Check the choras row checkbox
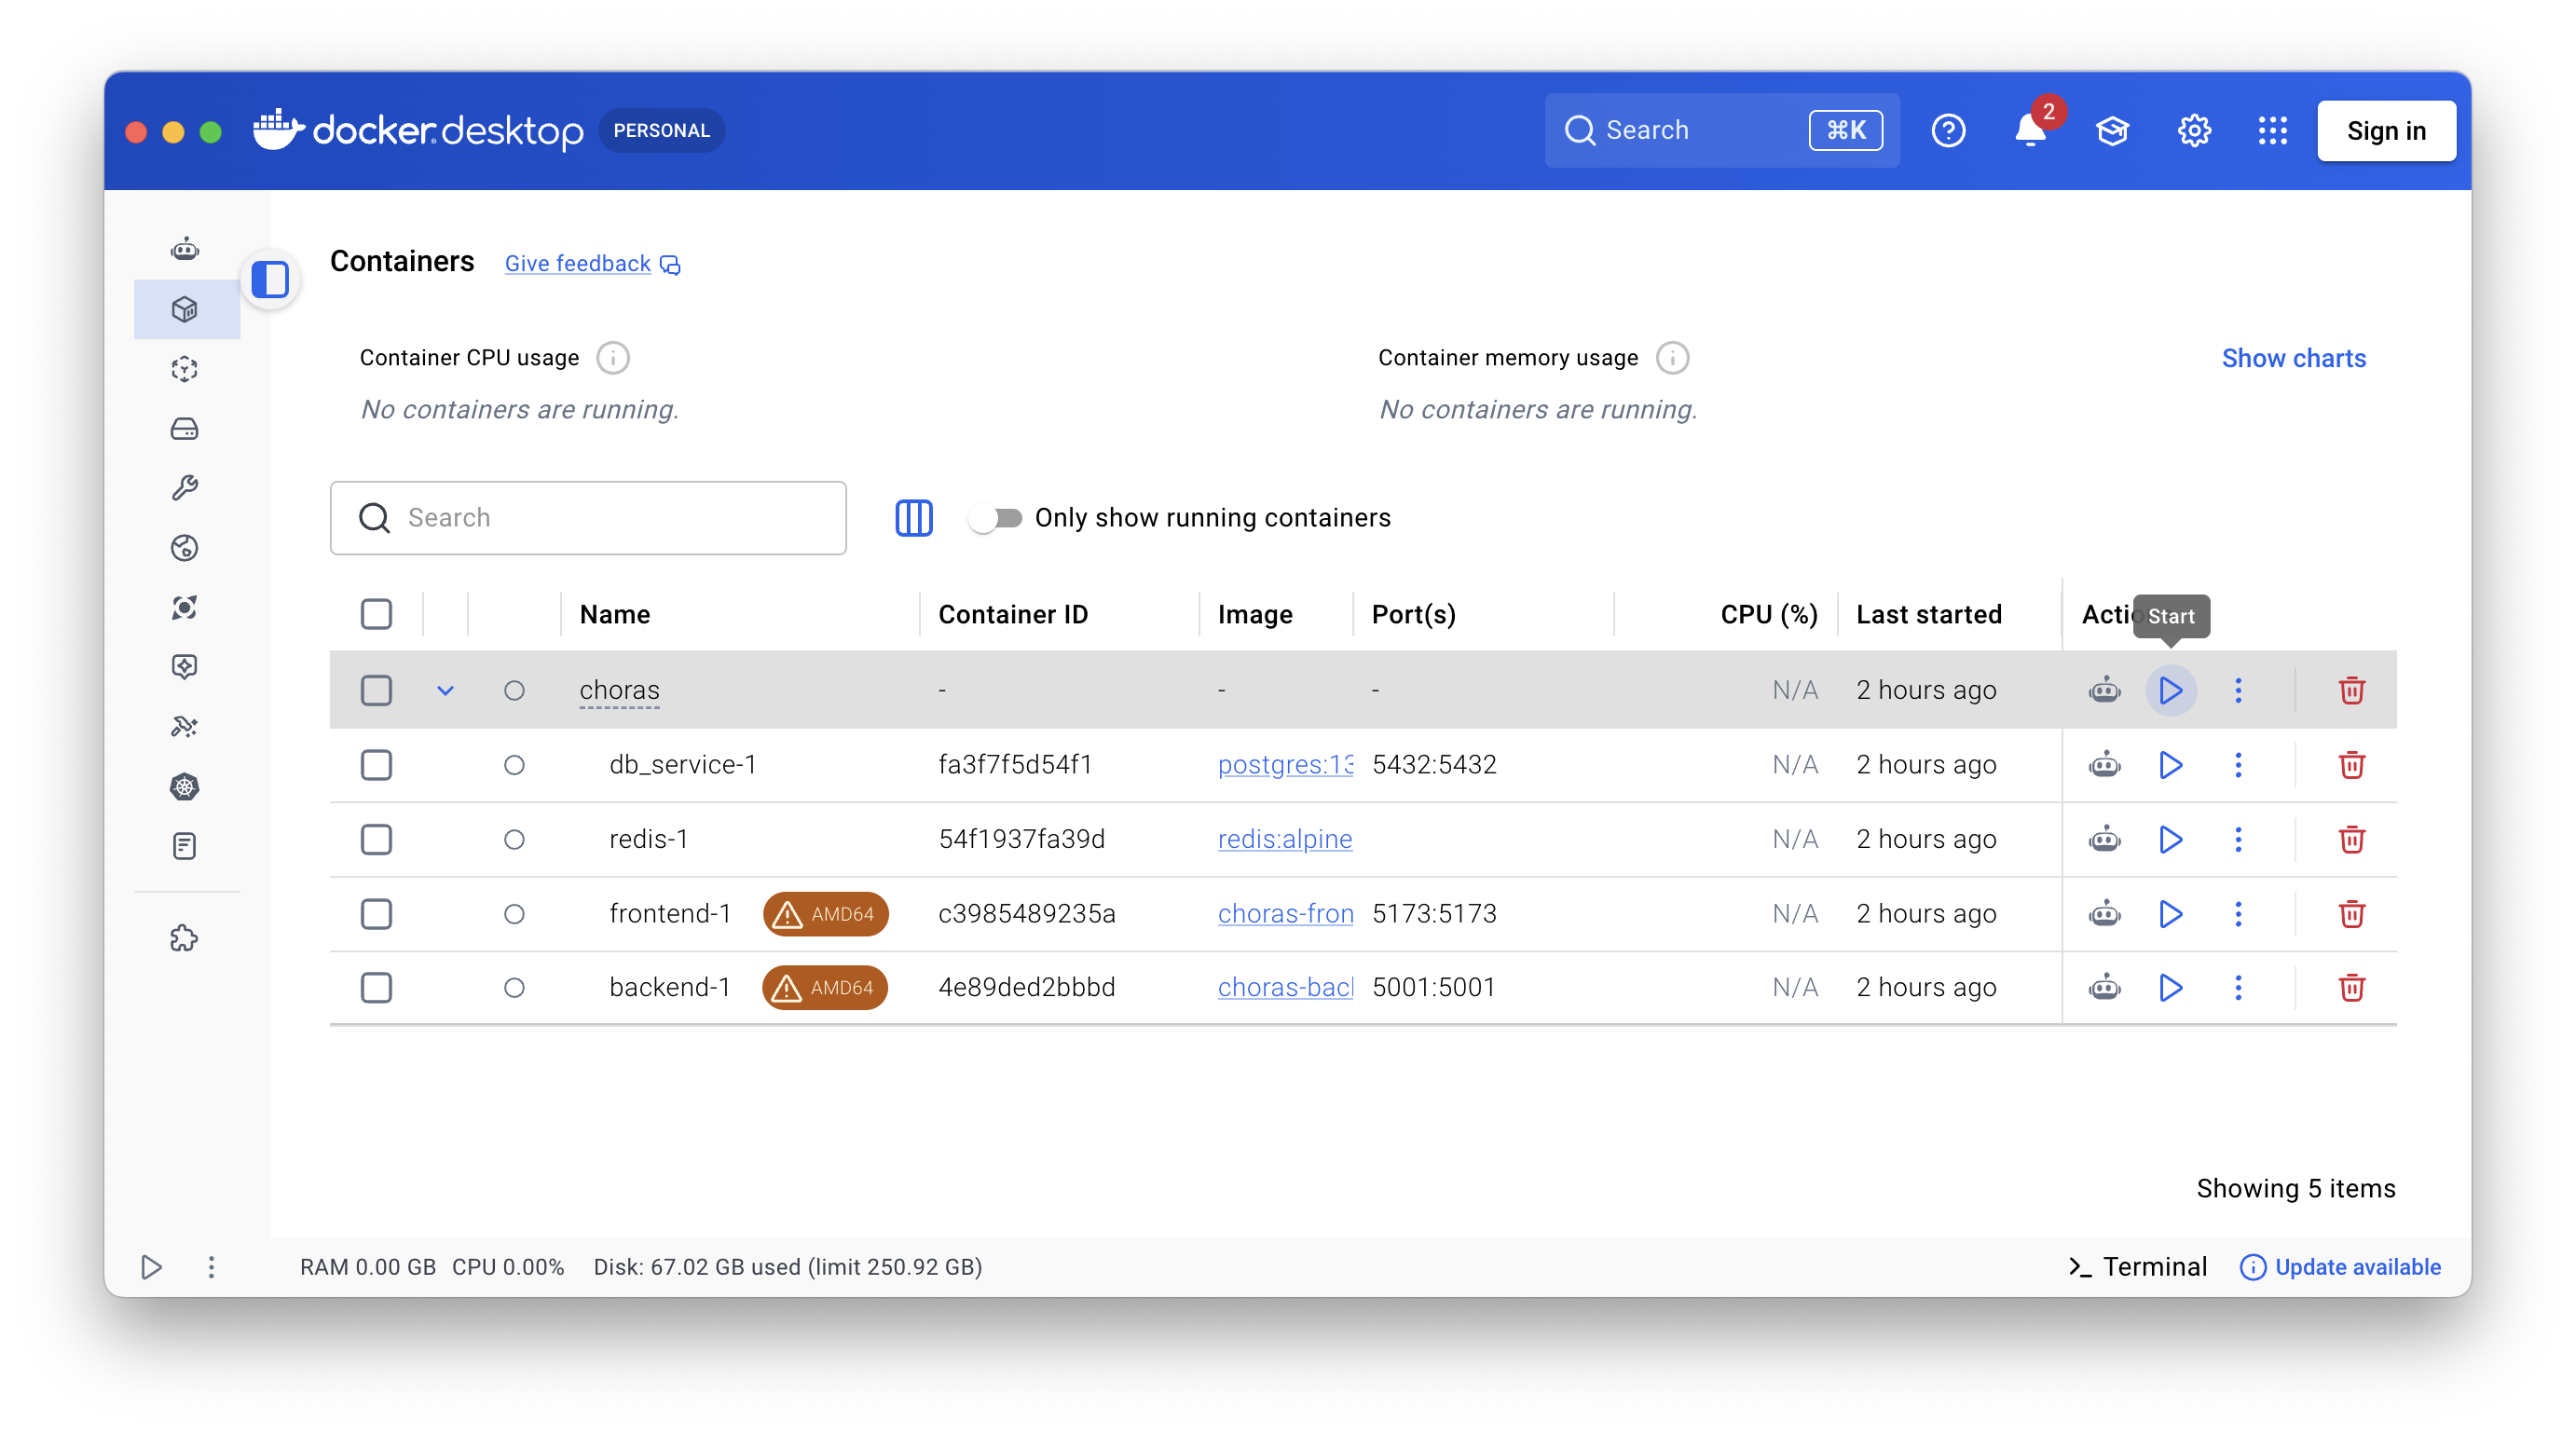 [376, 690]
